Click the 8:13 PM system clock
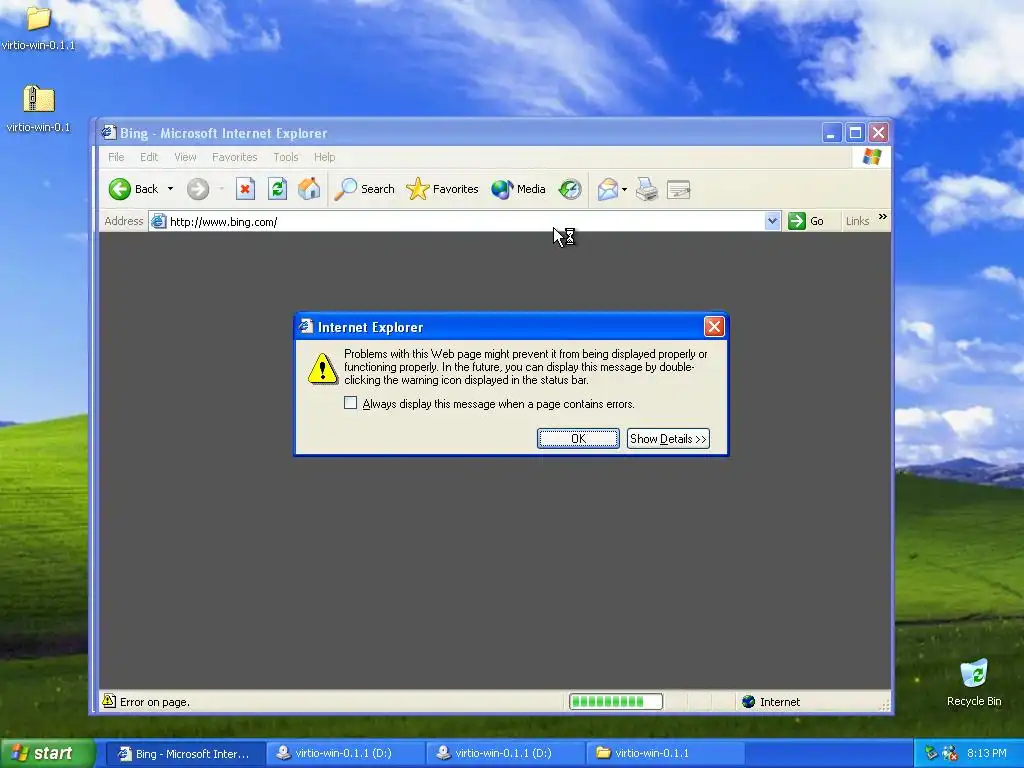 click(x=987, y=754)
